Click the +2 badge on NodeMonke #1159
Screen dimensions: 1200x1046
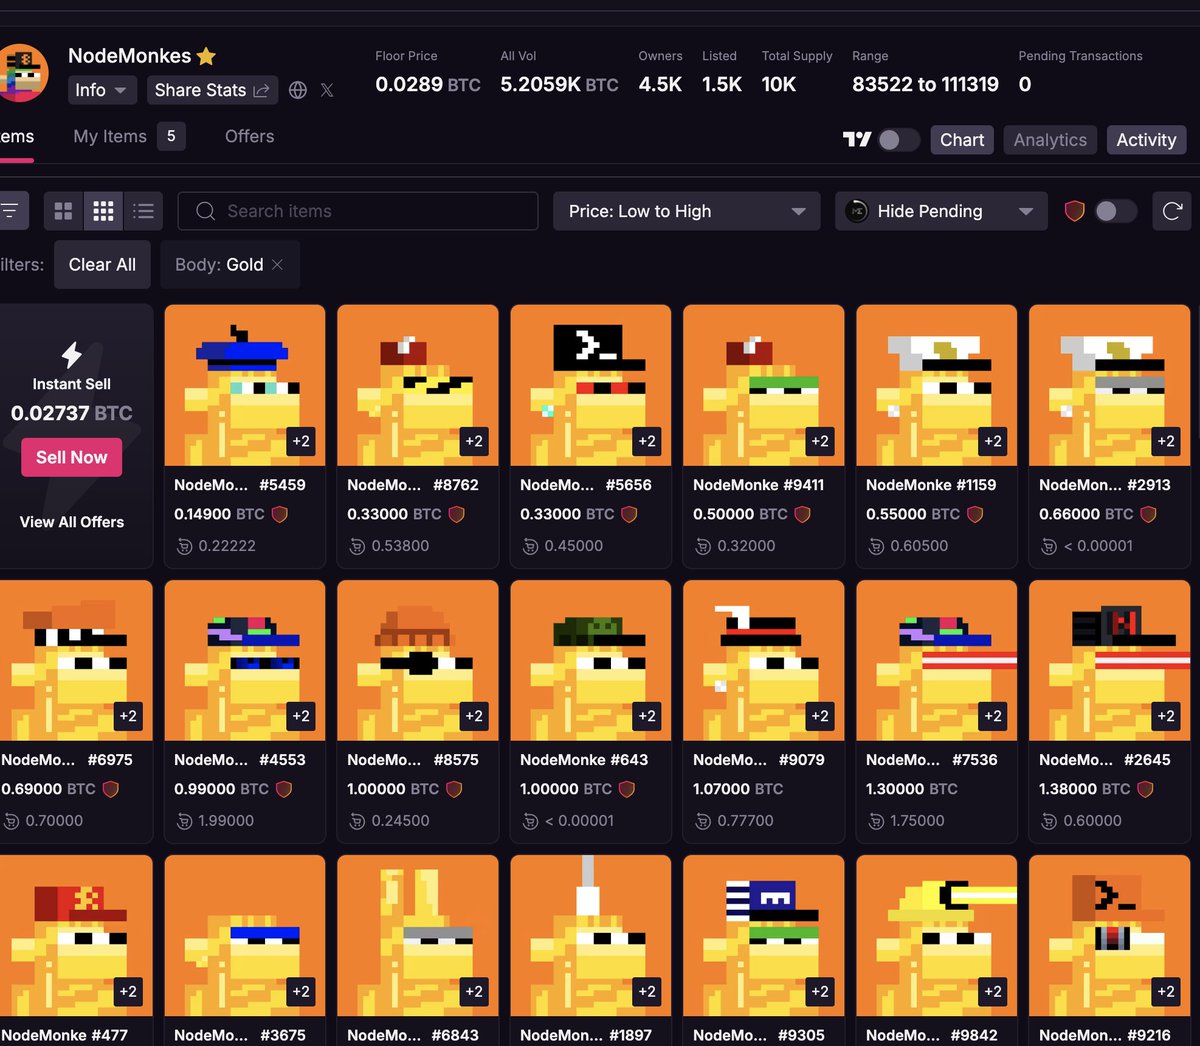[x=993, y=441]
